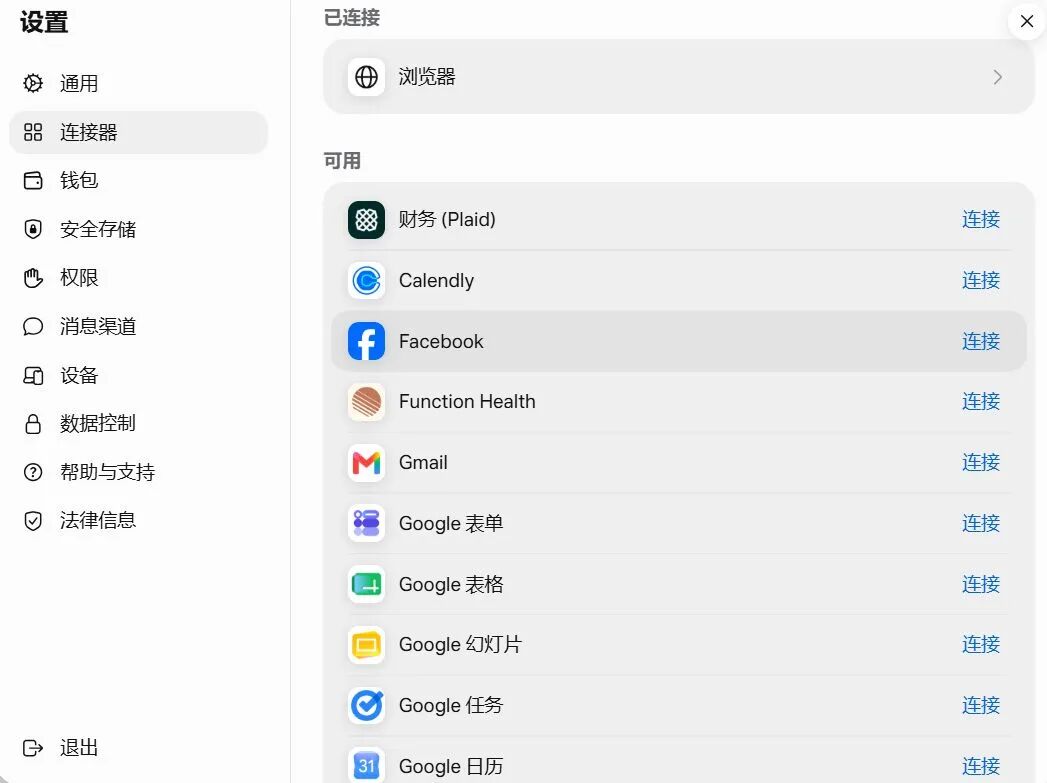Click the 法律信息 shield check icon
1047x783 pixels.
tap(33, 521)
